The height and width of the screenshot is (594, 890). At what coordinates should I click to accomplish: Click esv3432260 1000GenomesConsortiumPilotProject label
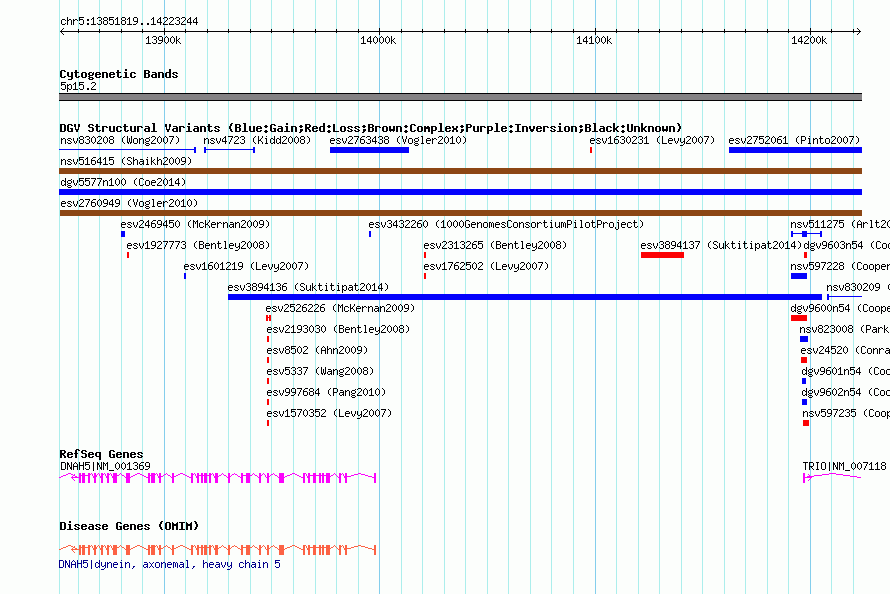click(506, 224)
